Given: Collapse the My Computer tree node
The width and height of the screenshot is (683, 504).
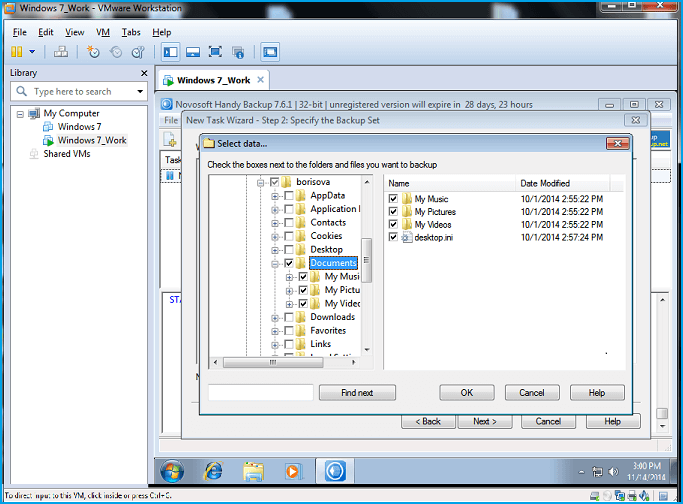Looking at the screenshot, I should (20, 114).
